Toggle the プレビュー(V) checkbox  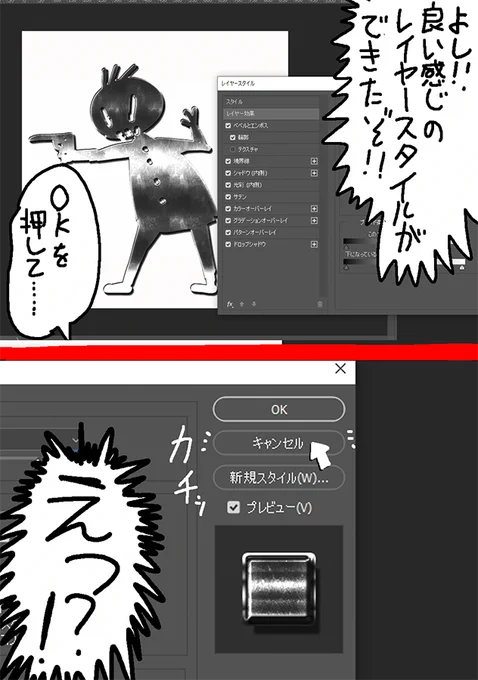[x=234, y=507]
